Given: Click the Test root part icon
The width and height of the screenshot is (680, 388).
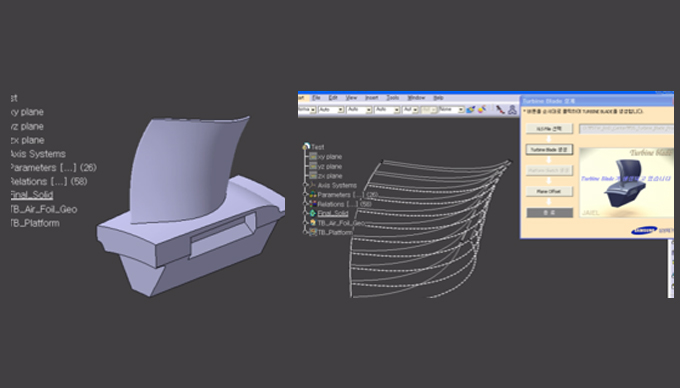Looking at the screenshot, I should point(307,147).
